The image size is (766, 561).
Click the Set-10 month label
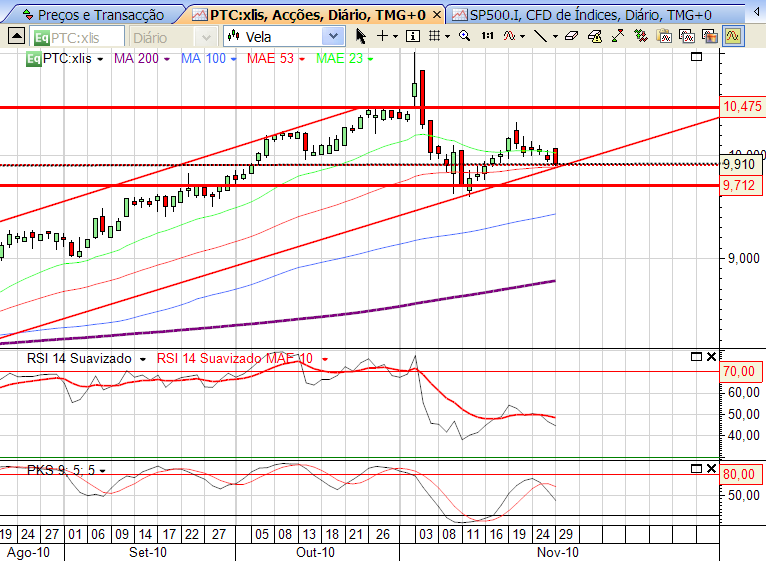pos(148,552)
